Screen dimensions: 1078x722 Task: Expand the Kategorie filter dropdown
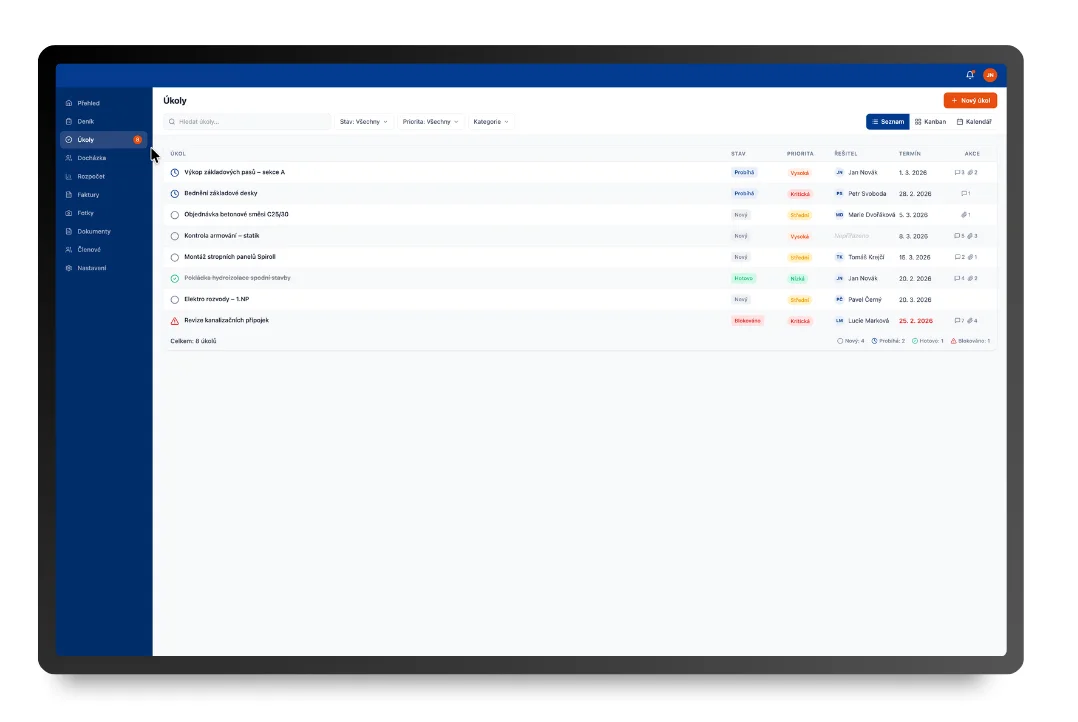pyautogui.click(x=491, y=122)
